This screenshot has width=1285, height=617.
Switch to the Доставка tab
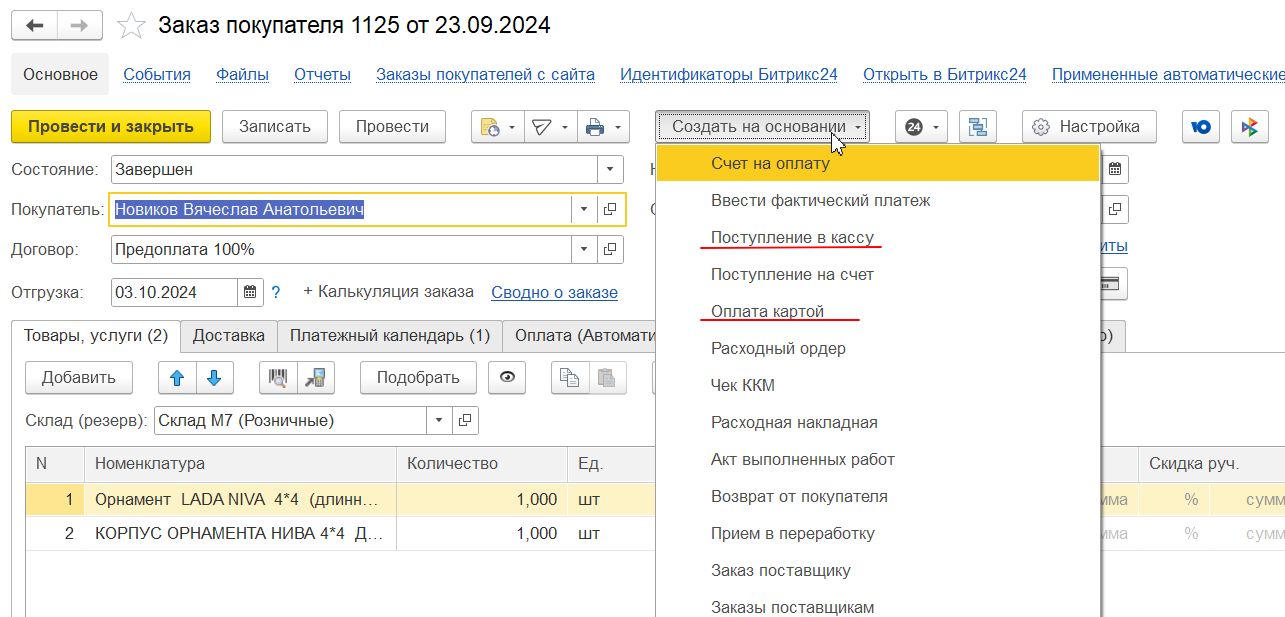[228, 336]
